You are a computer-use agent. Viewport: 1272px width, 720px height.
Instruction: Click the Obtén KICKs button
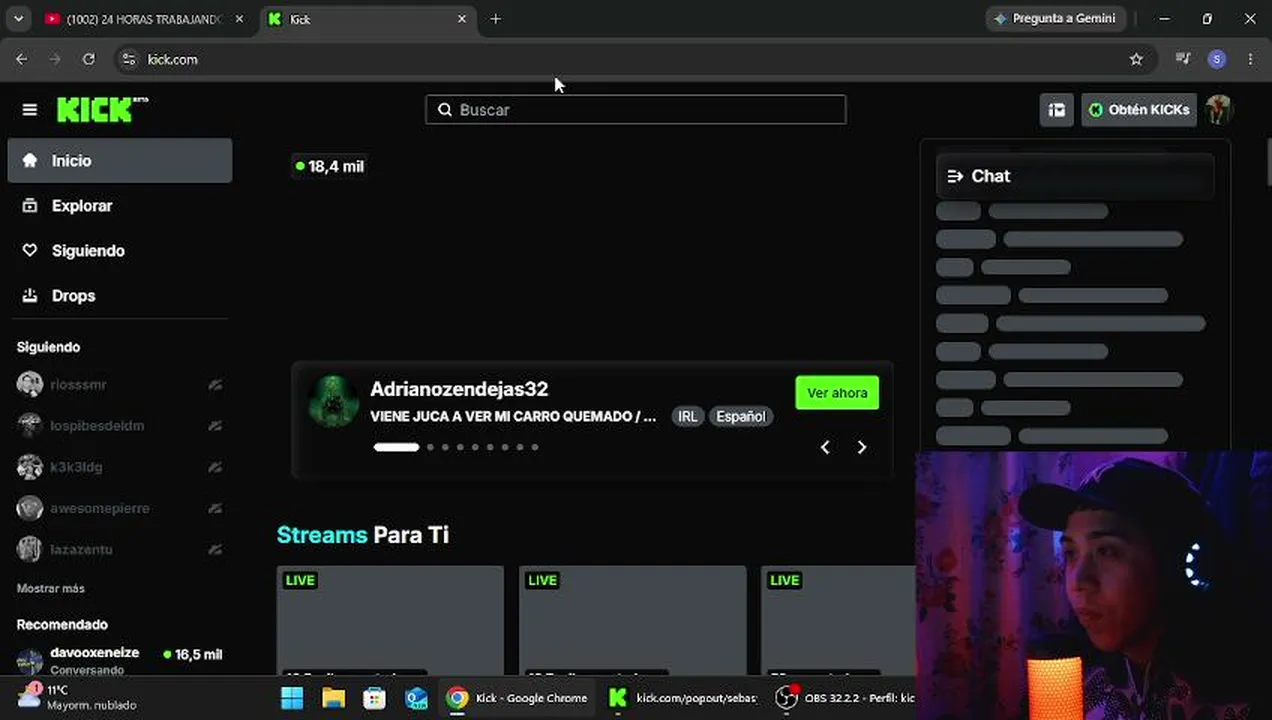(x=1139, y=110)
